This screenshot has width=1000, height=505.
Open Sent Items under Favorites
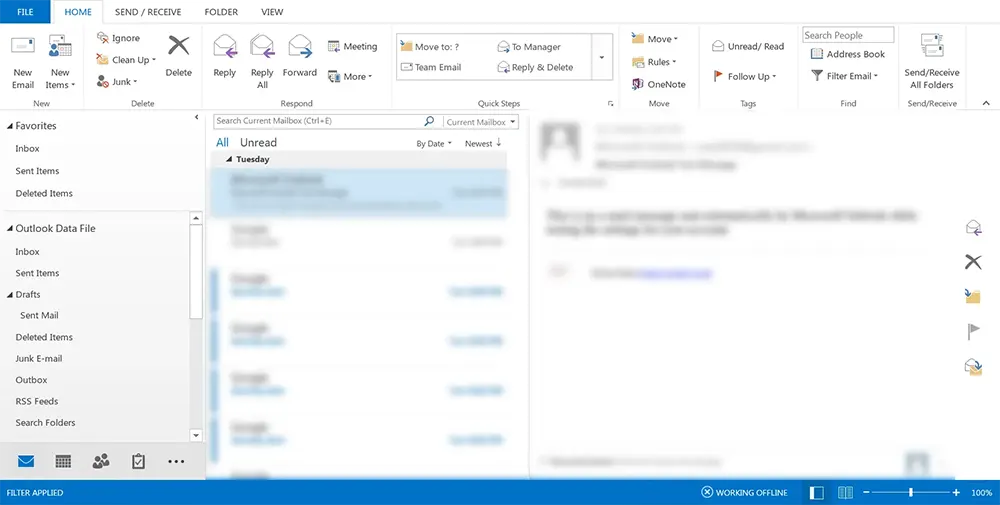pyautogui.click(x=37, y=171)
